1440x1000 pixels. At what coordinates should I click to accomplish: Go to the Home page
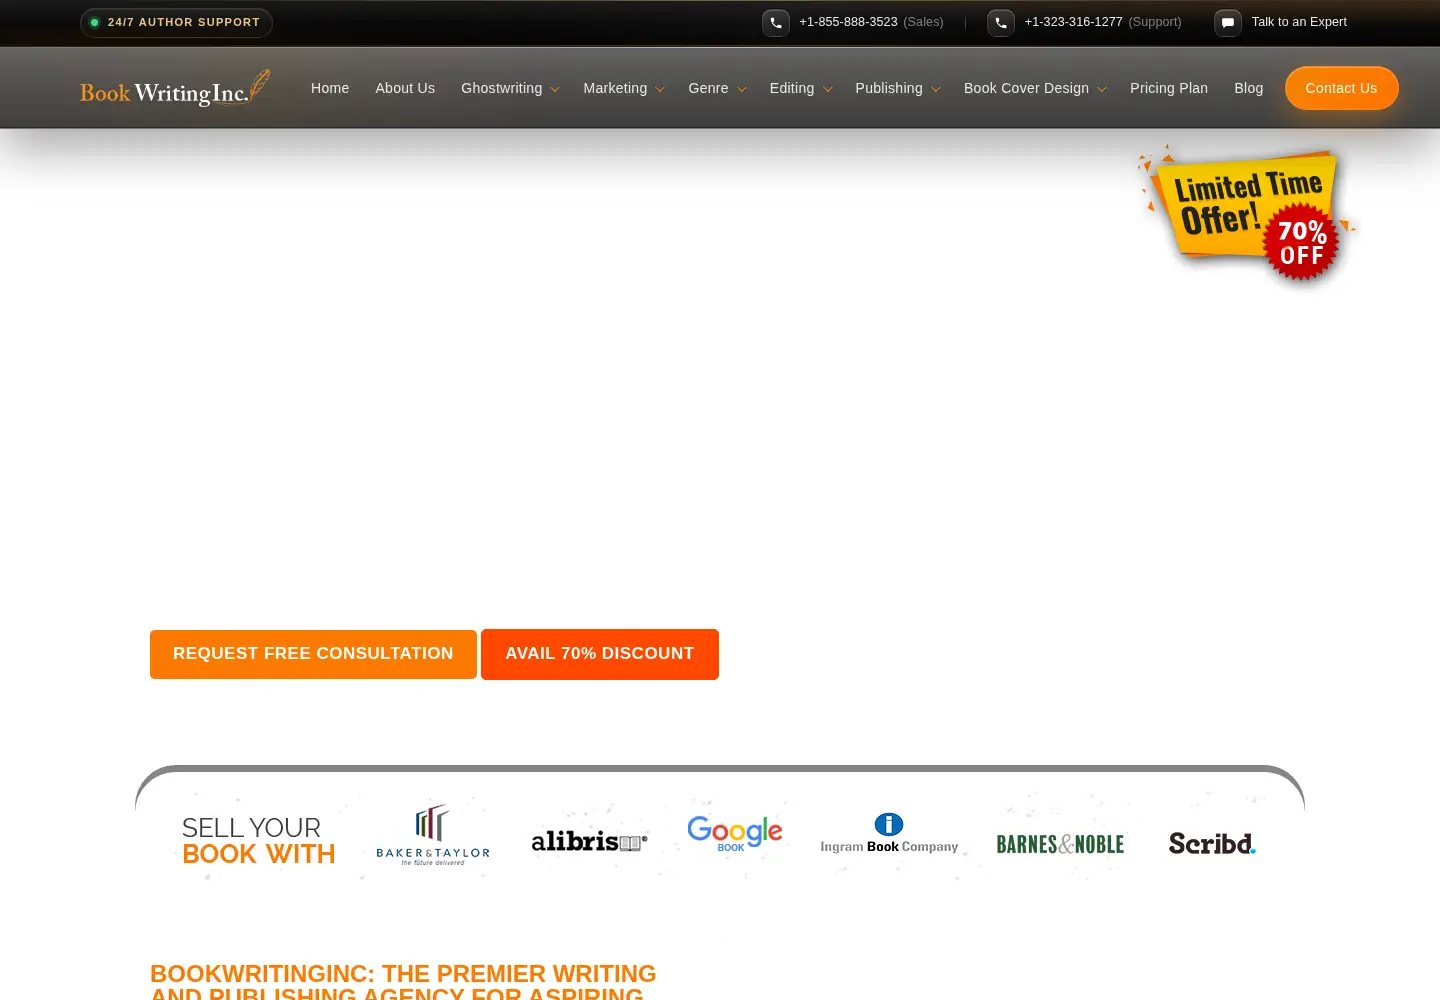(330, 88)
